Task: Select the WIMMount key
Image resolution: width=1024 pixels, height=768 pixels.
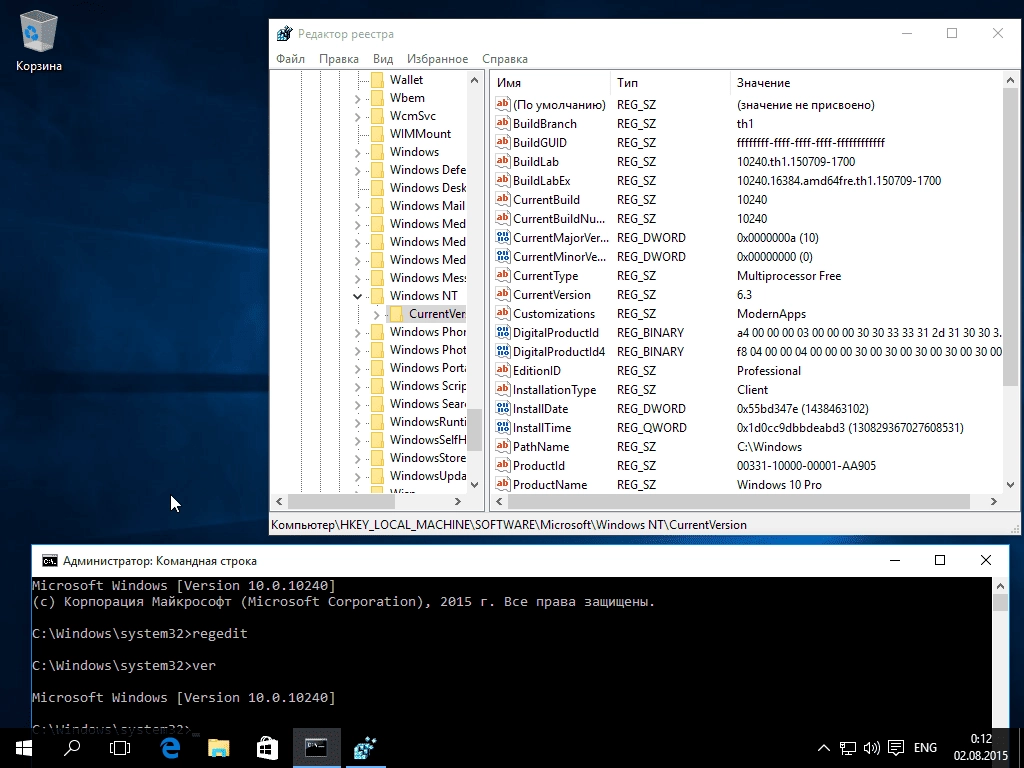Action: point(420,134)
